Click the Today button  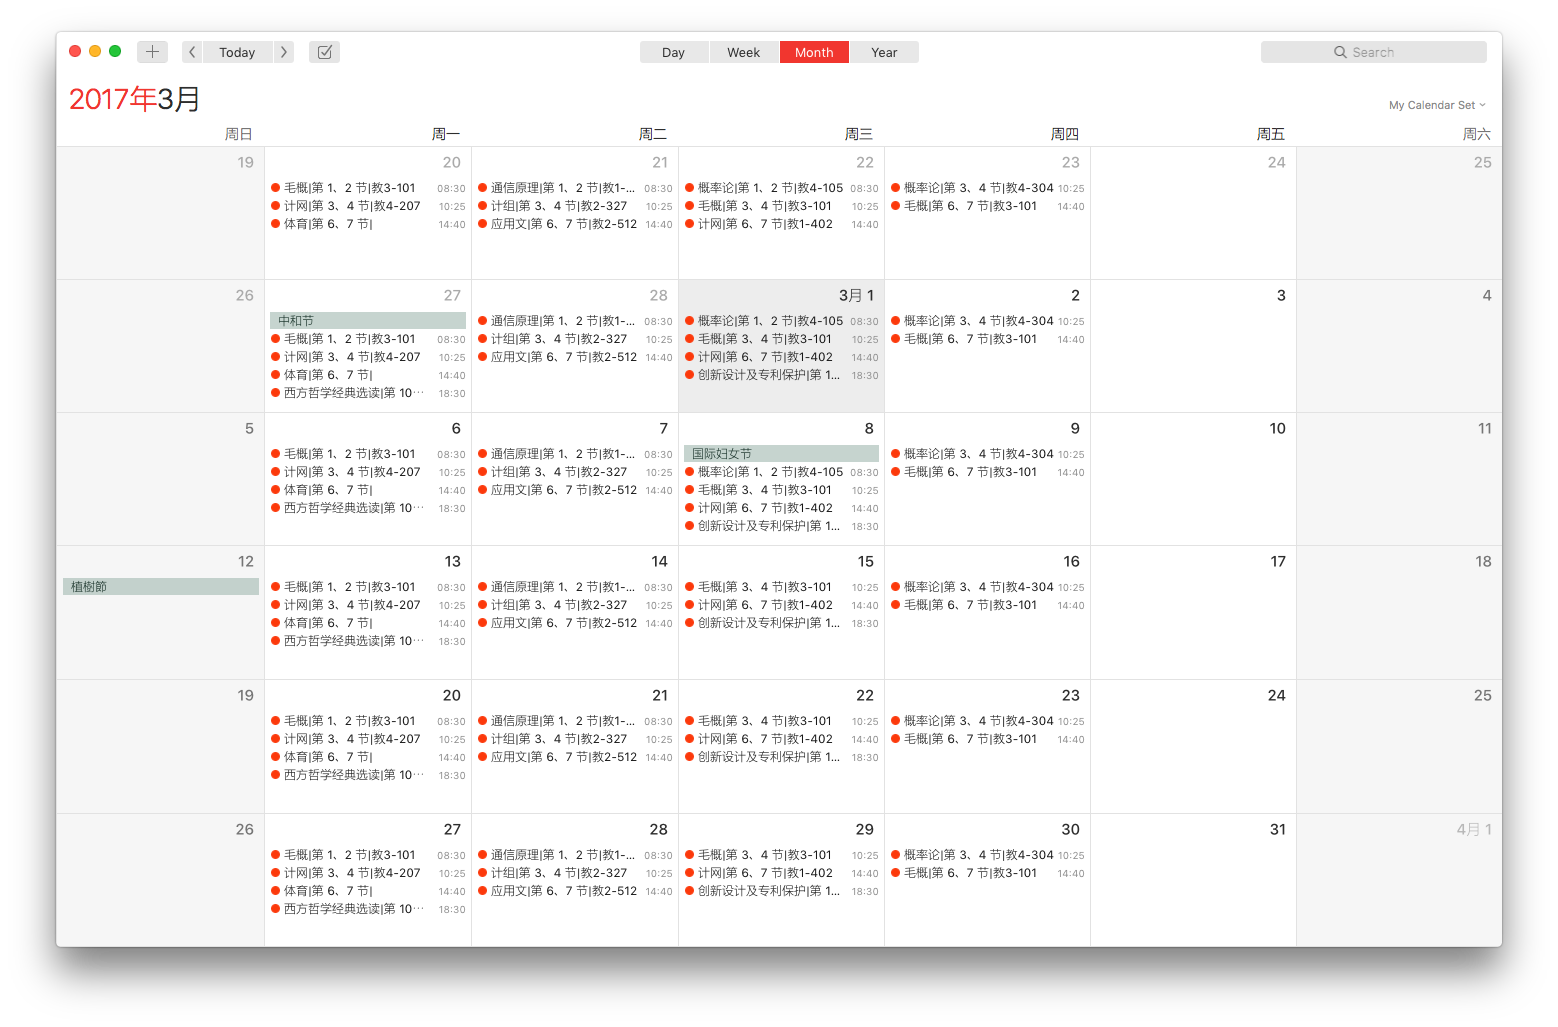point(238,52)
